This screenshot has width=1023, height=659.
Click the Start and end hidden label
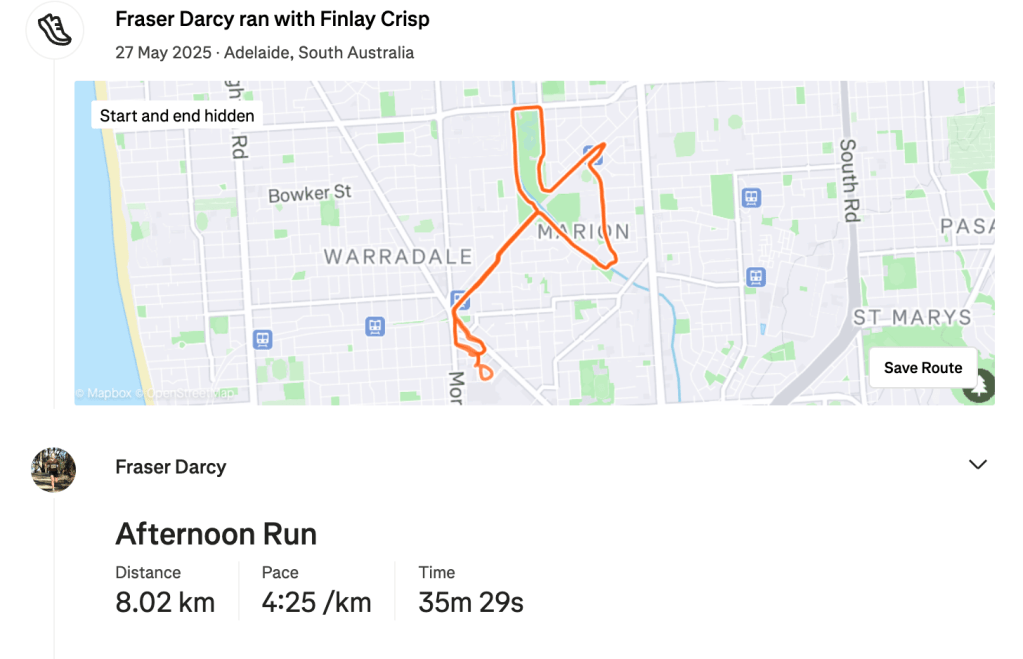click(177, 115)
